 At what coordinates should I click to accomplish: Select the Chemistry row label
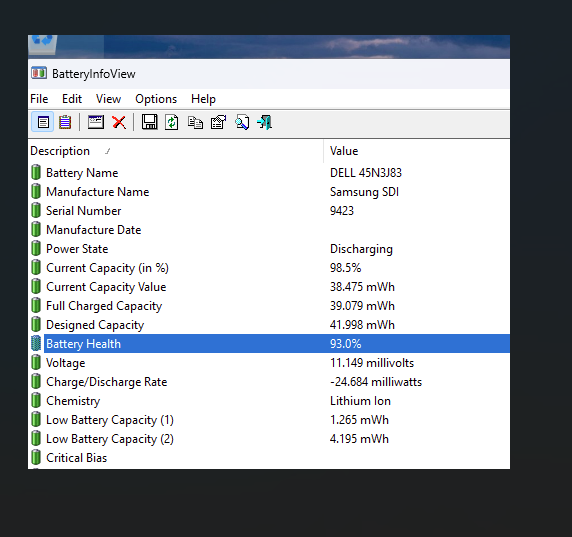(x=73, y=401)
